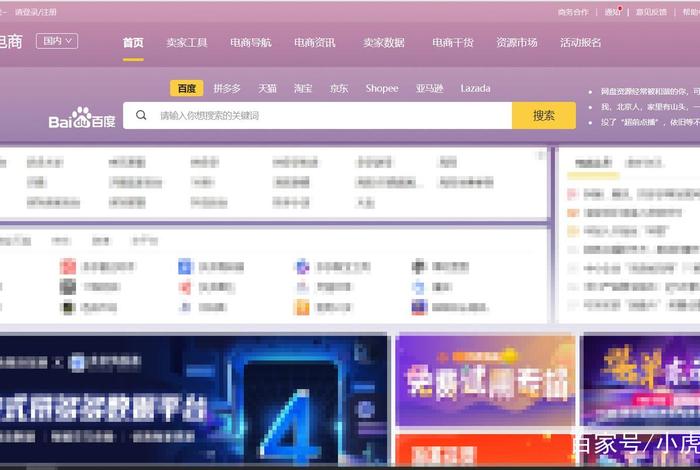Open the 电商资讯 menu
The width and height of the screenshot is (700, 470).
click(x=315, y=43)
